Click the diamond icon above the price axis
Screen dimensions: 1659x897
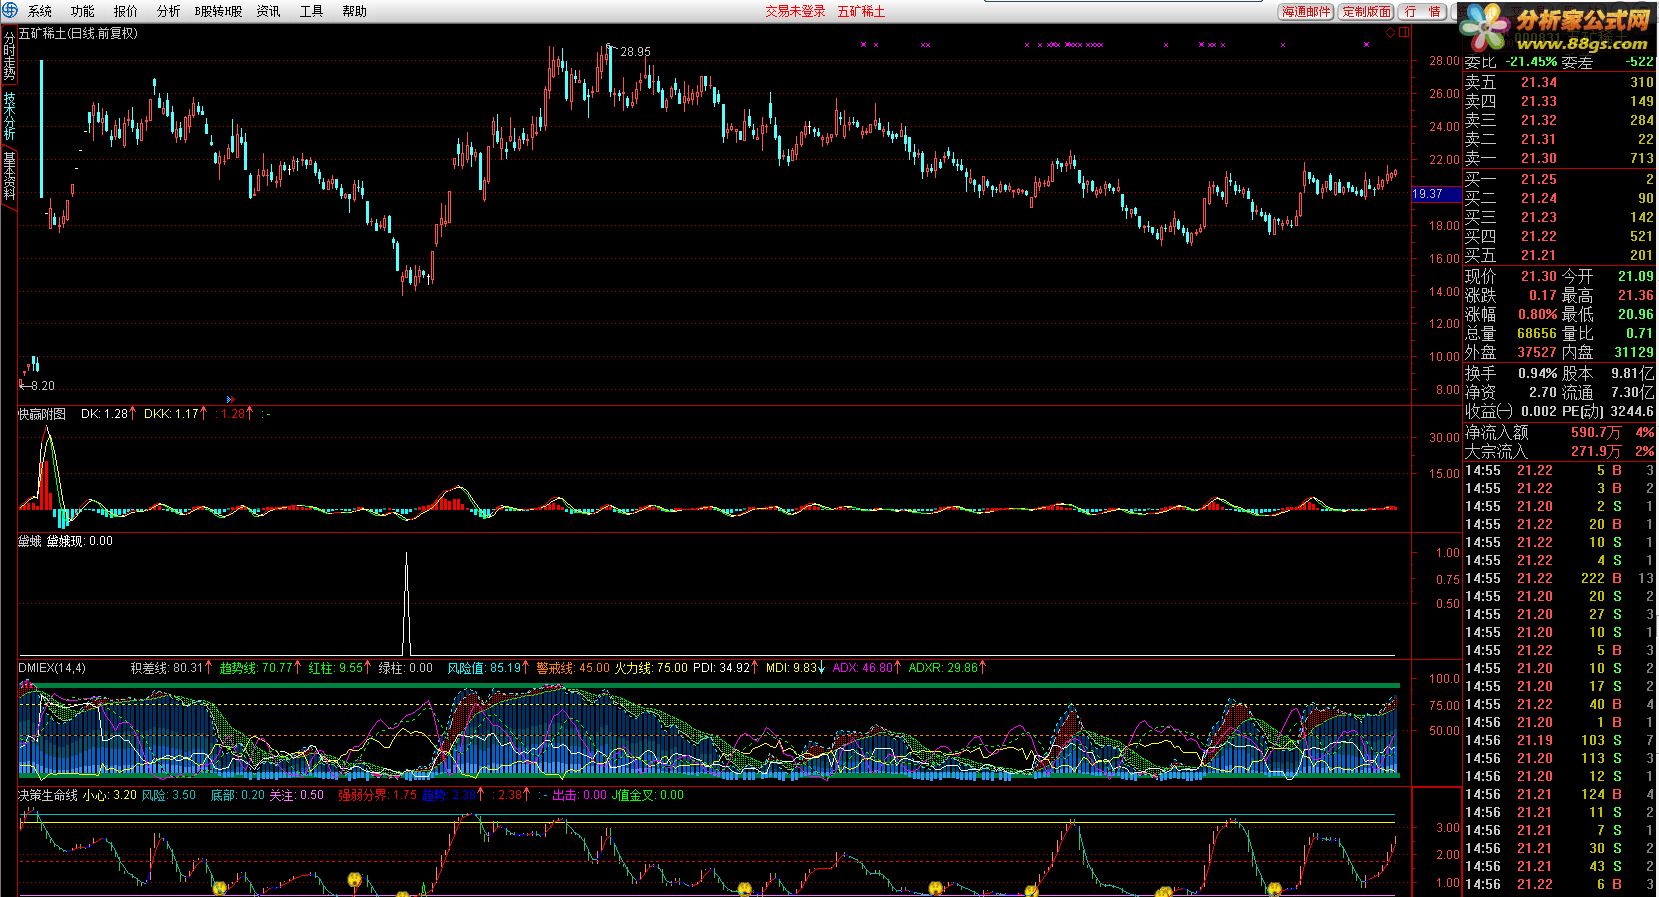(x=1390, y=33)
